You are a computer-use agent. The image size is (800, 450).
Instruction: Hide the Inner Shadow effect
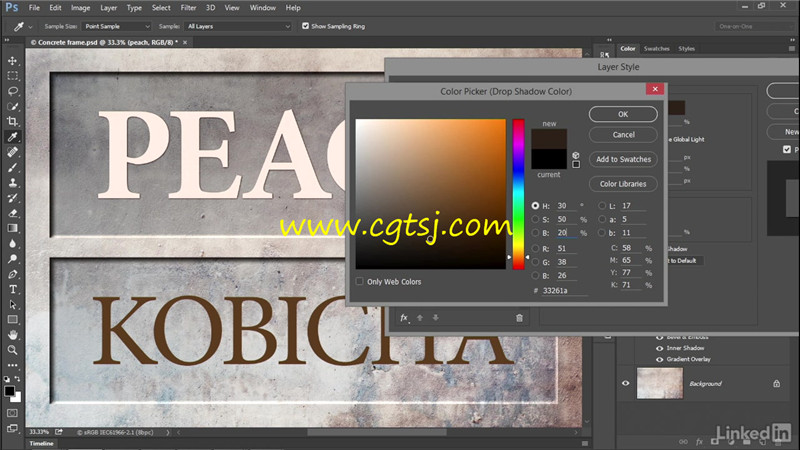(x=659, y=348)
